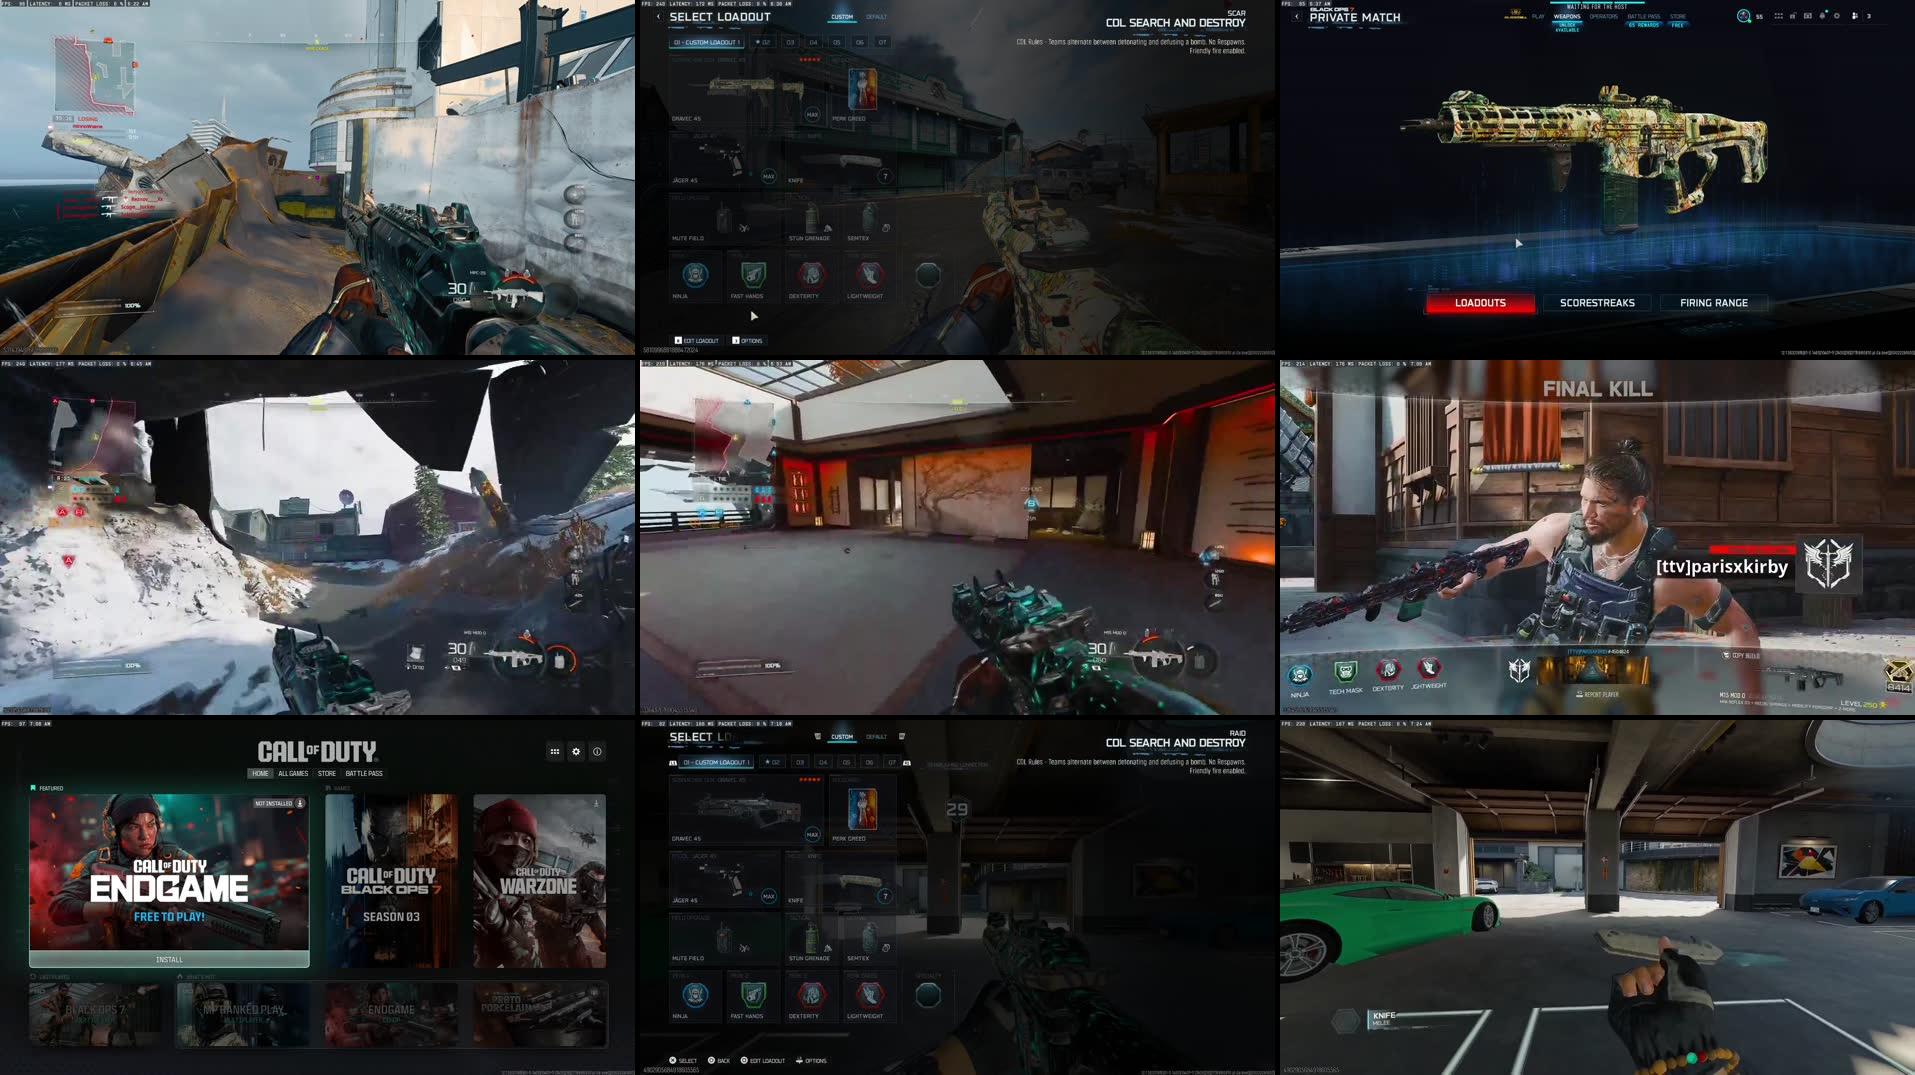
Task: Select Mute Field upgrade on SCAR loadout
Action: [724, 219]
